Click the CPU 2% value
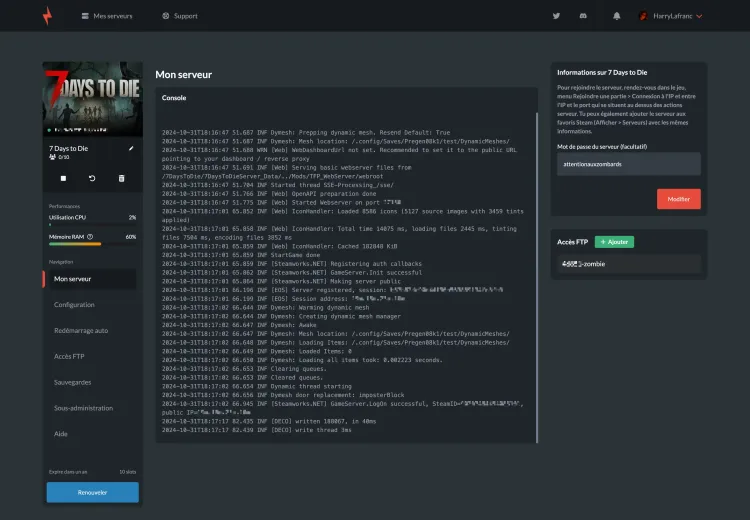The width and height of the screenshot is (750, 520). pyautogui.click(x=132, y=217)
